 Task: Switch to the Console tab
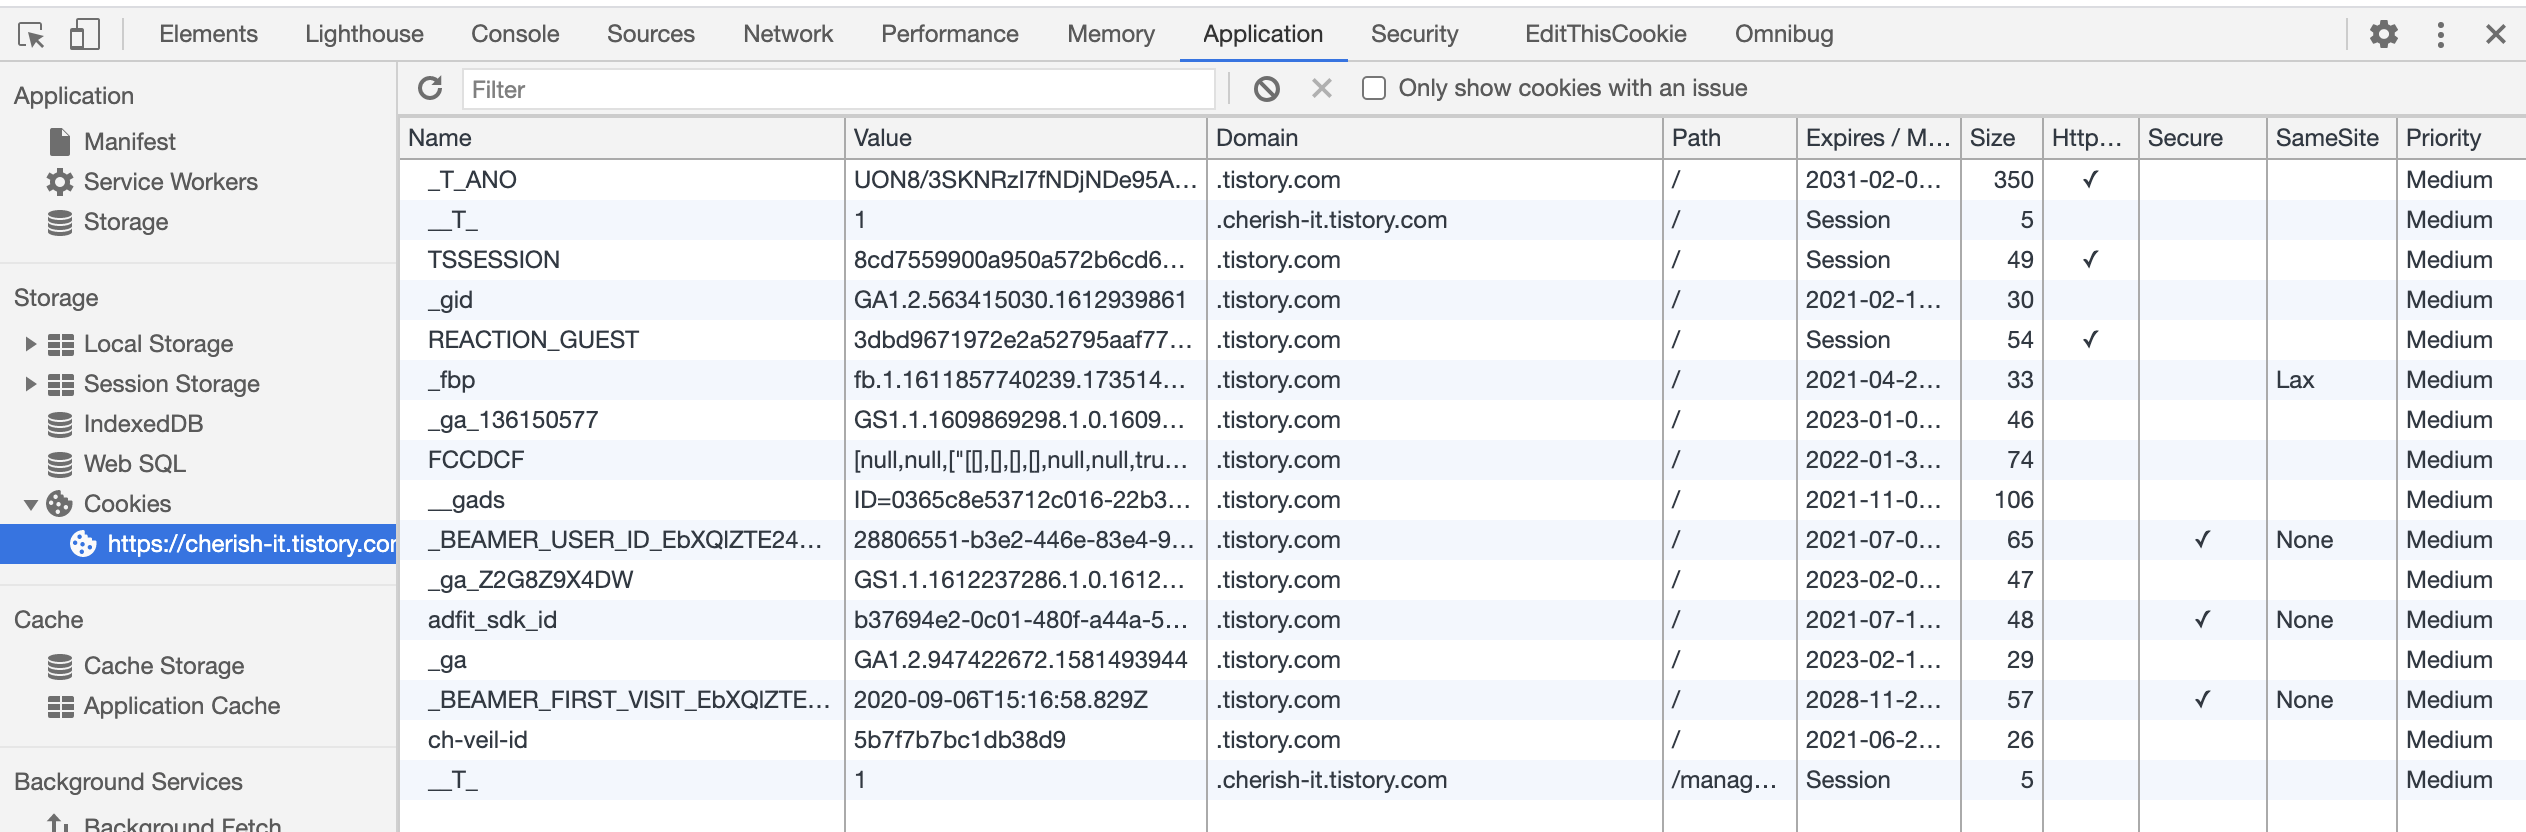coord(515,34)
